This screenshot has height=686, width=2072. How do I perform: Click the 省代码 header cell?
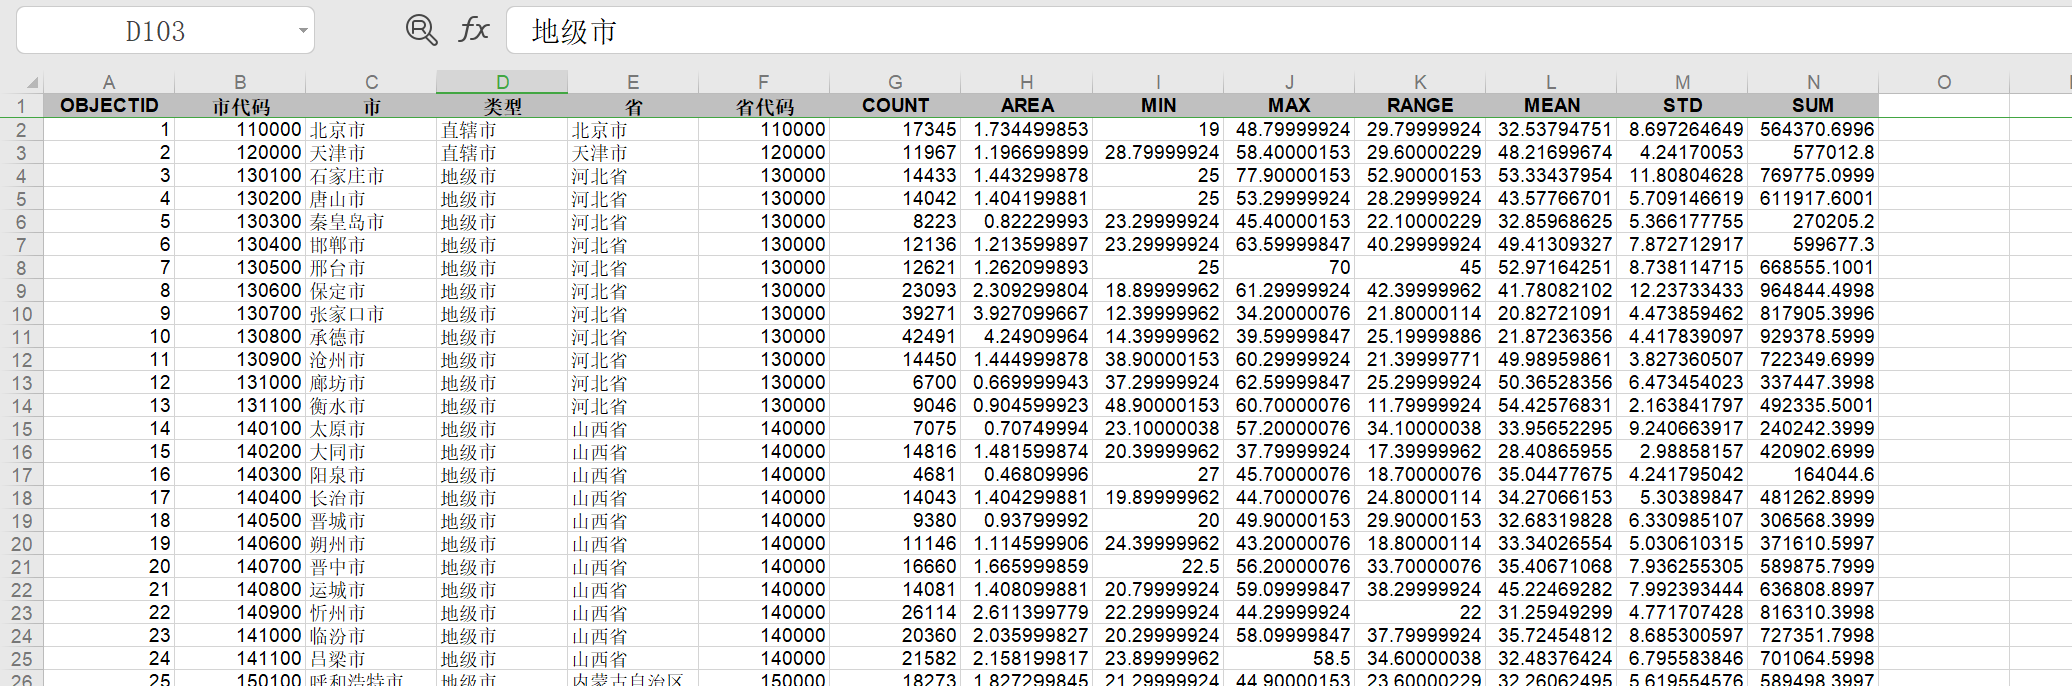[x=764, y=106]
